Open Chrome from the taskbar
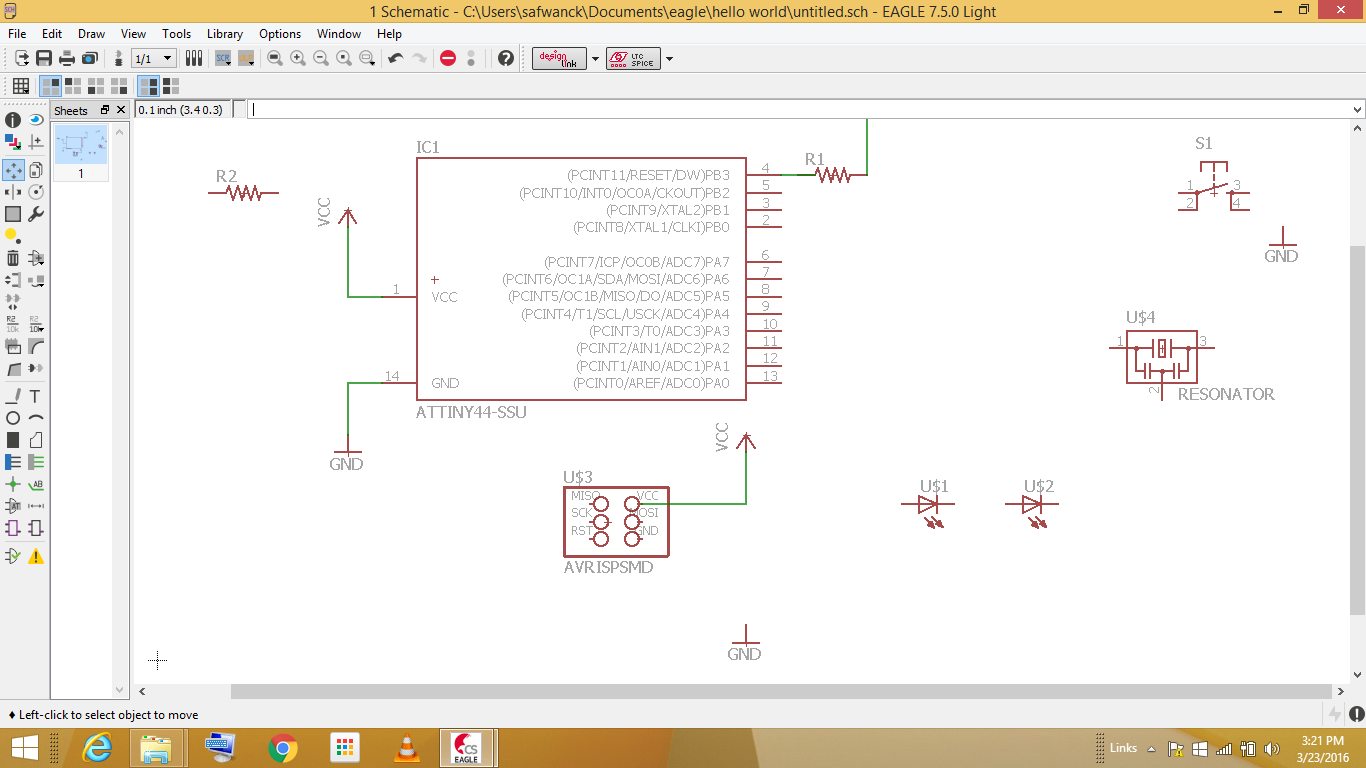1366x768 pixels. coord(283,747)
